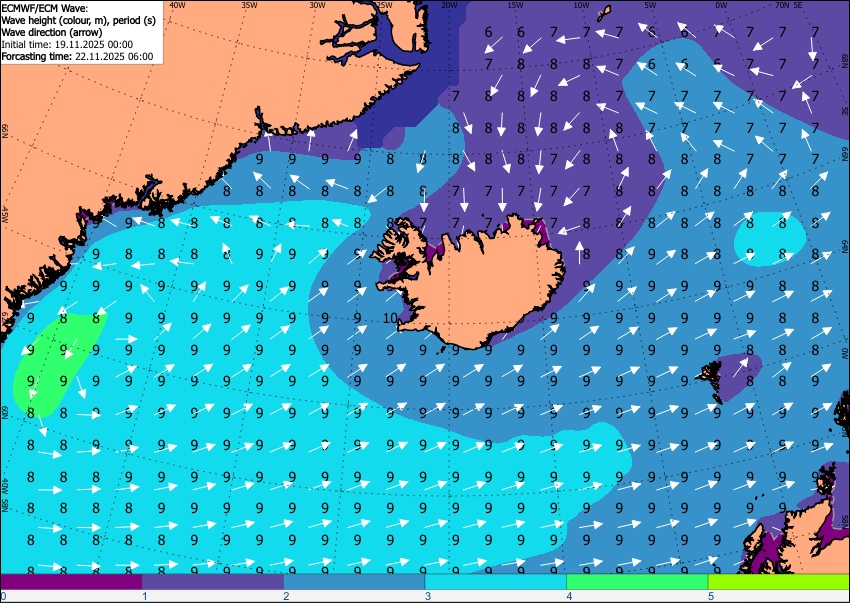The width and height of the screenshot is (850, 603).
Task: Click the violet 1–2 m legend swatch
Action: tap(212, 581)
